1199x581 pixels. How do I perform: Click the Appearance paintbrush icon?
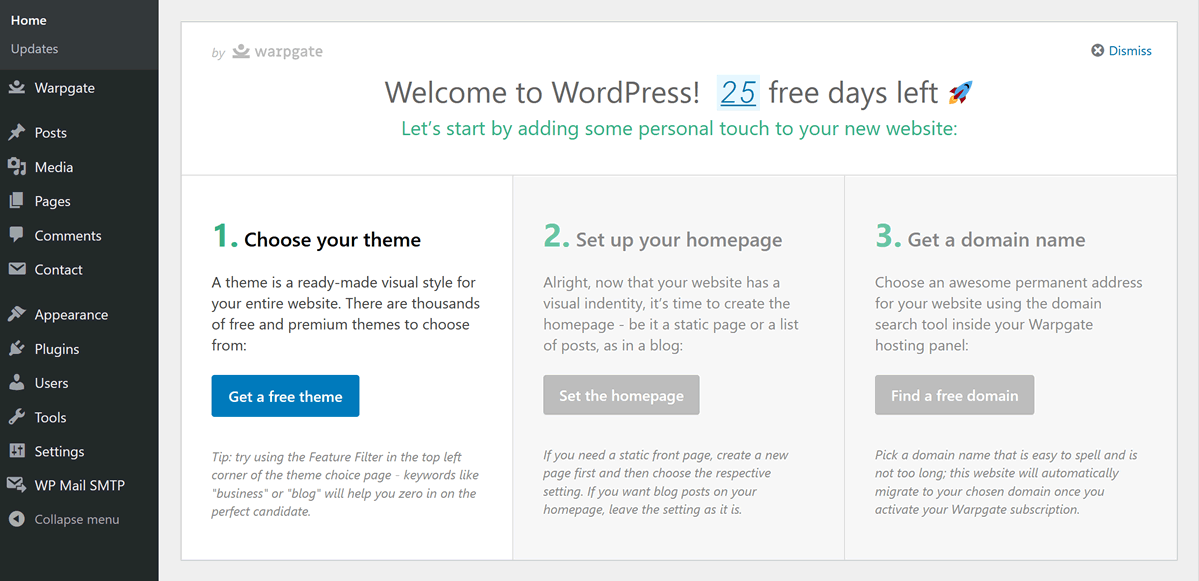(16, 314)
